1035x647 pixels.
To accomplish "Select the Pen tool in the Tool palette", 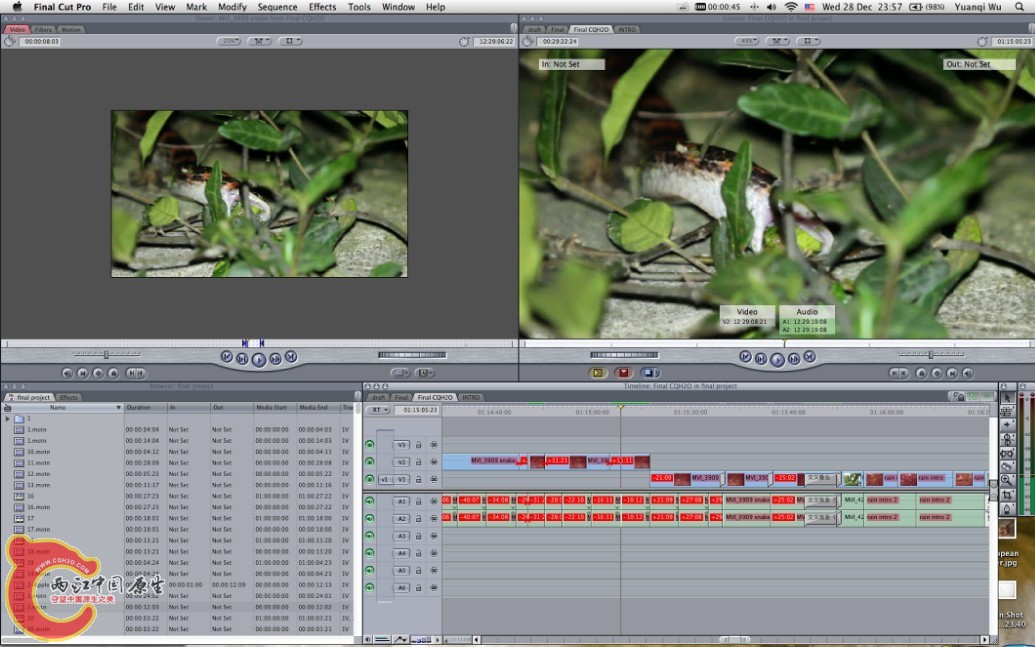I will (x=1007, y=508).
